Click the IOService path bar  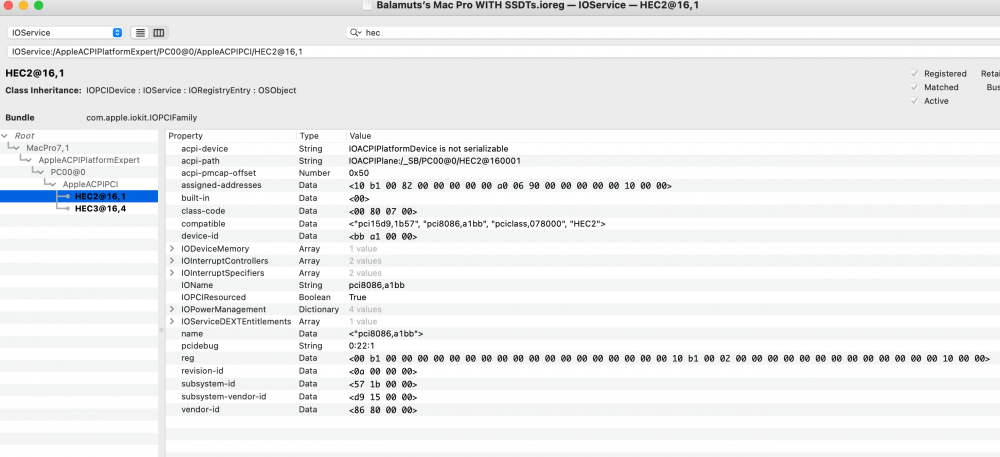tap(504, 52)
